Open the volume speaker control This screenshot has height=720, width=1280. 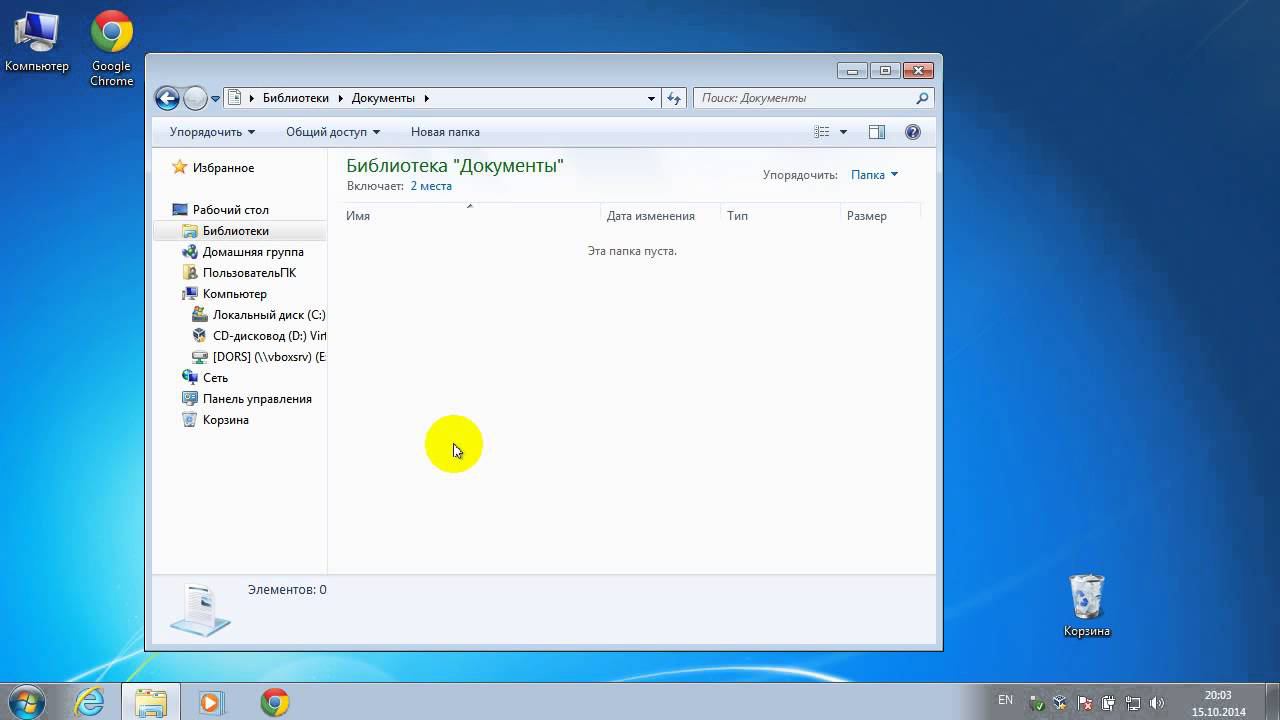click(x=1158, y=703)
